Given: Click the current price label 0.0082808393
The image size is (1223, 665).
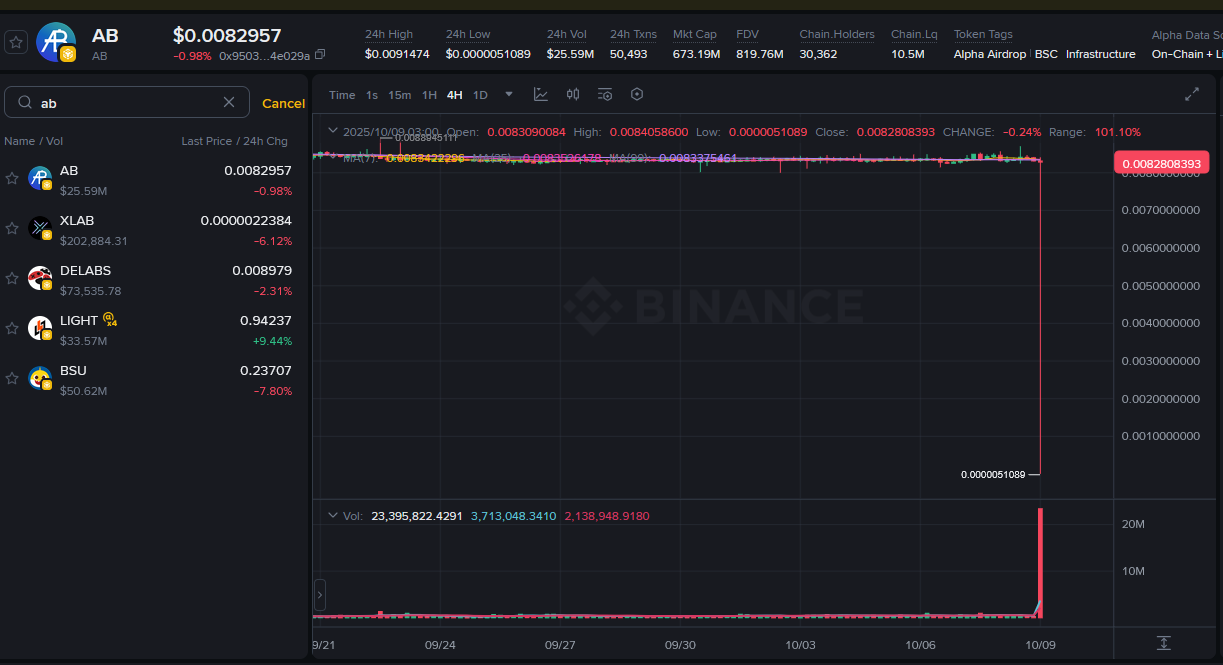Looking at the screenshot, I should (x=1161, y=163).
